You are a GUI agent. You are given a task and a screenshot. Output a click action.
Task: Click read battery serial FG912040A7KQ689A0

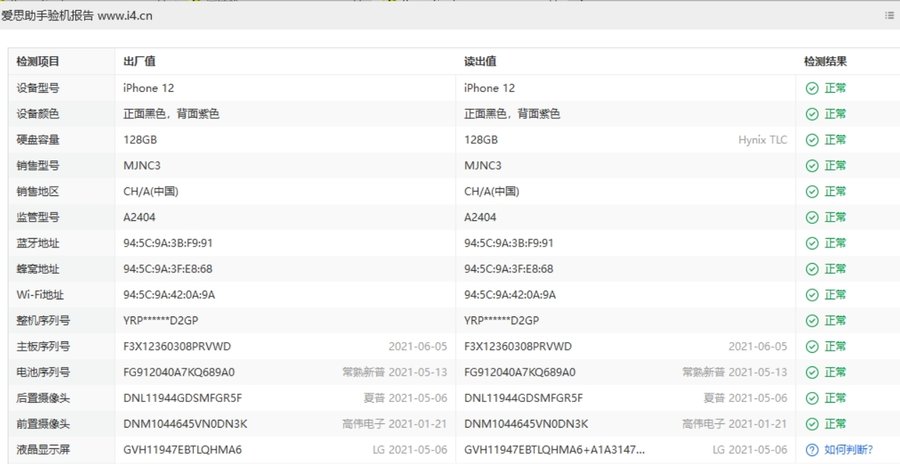pos(519,372)
